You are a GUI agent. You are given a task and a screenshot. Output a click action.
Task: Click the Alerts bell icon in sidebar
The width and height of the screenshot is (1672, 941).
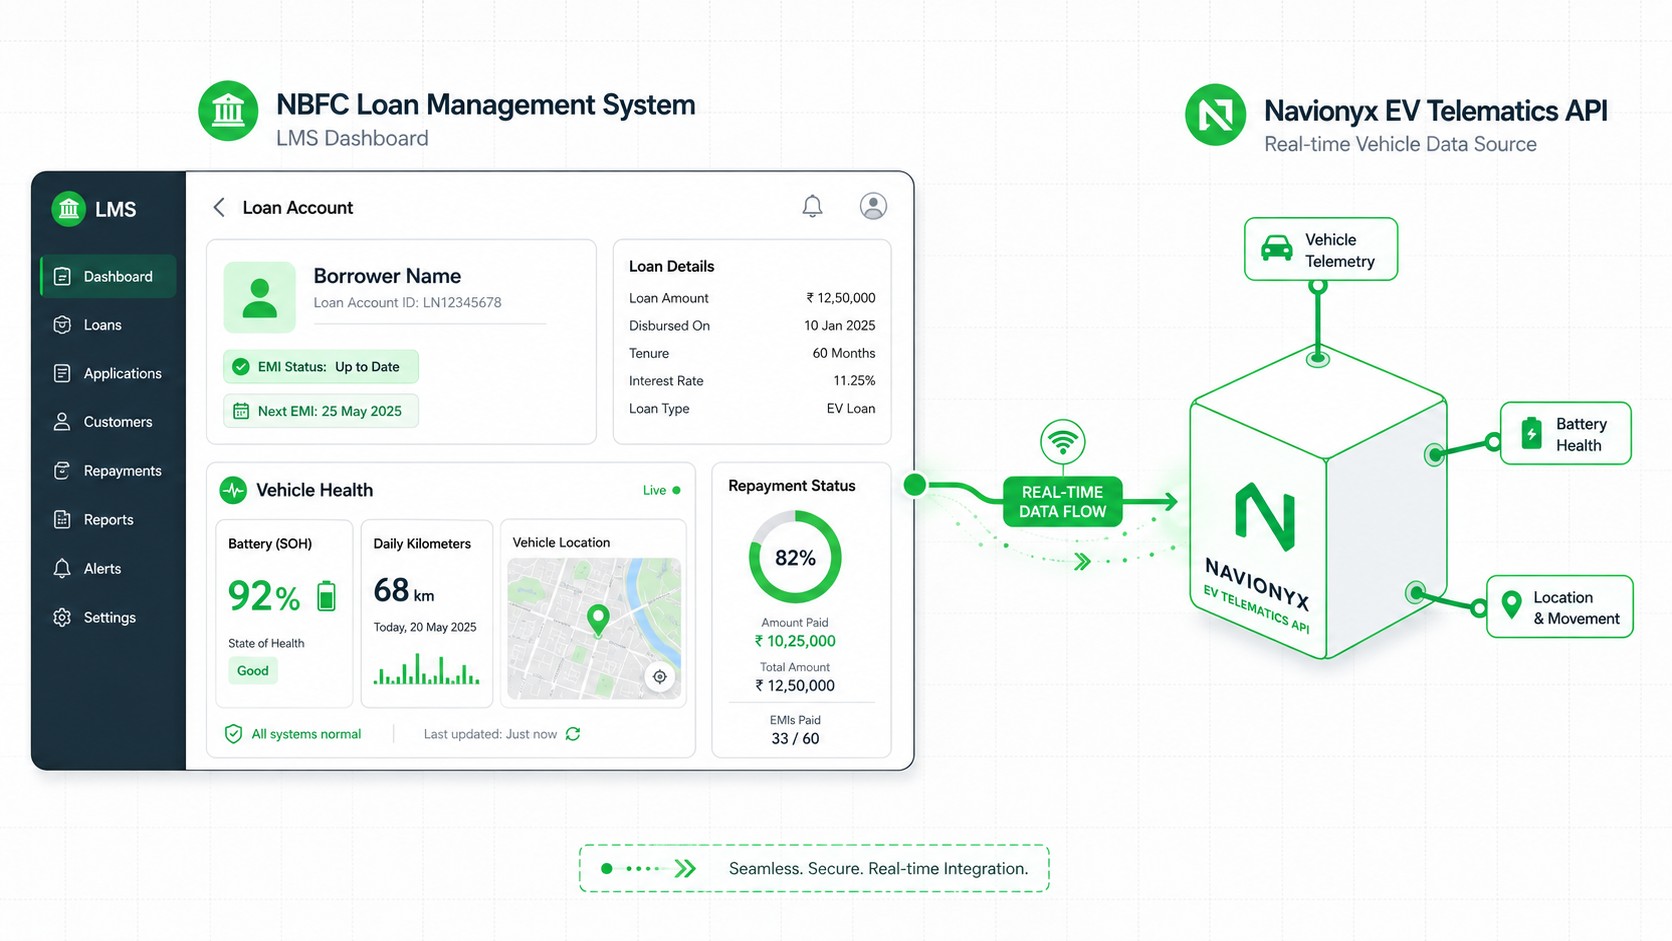[62, 569]
